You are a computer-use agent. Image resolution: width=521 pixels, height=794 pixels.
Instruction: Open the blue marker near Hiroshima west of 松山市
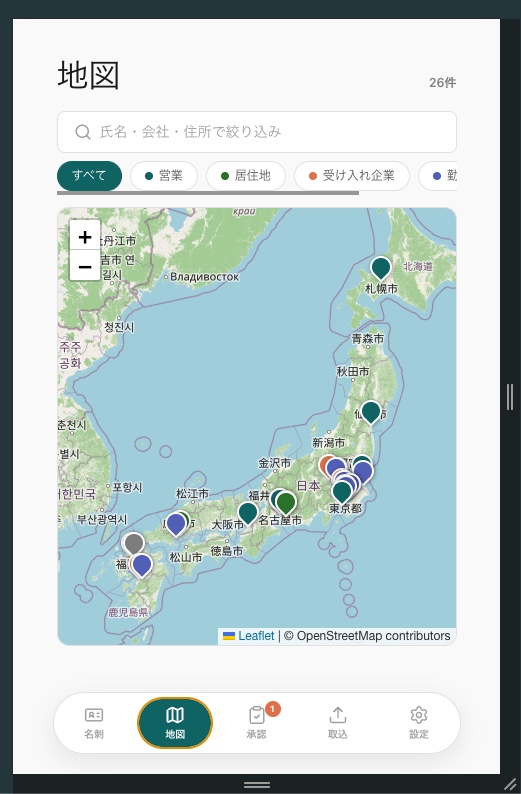176,524
